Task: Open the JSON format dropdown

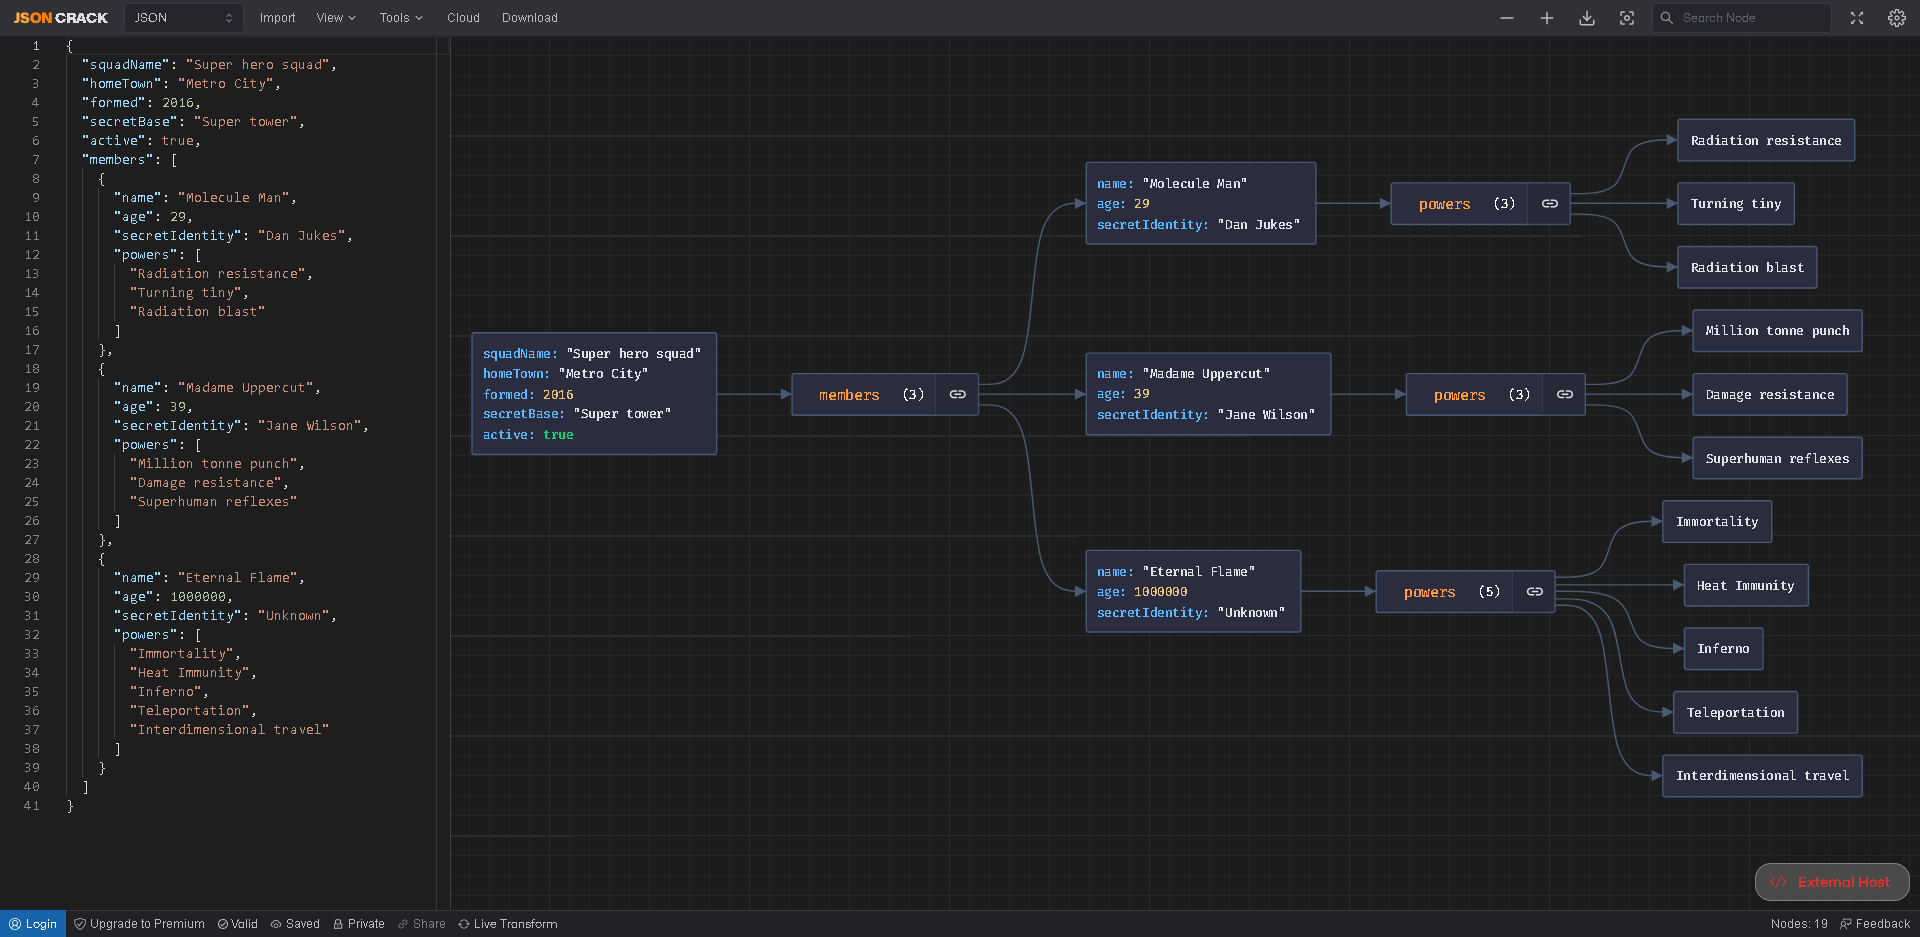Action: pyautogui.click(x=183, y=18)
